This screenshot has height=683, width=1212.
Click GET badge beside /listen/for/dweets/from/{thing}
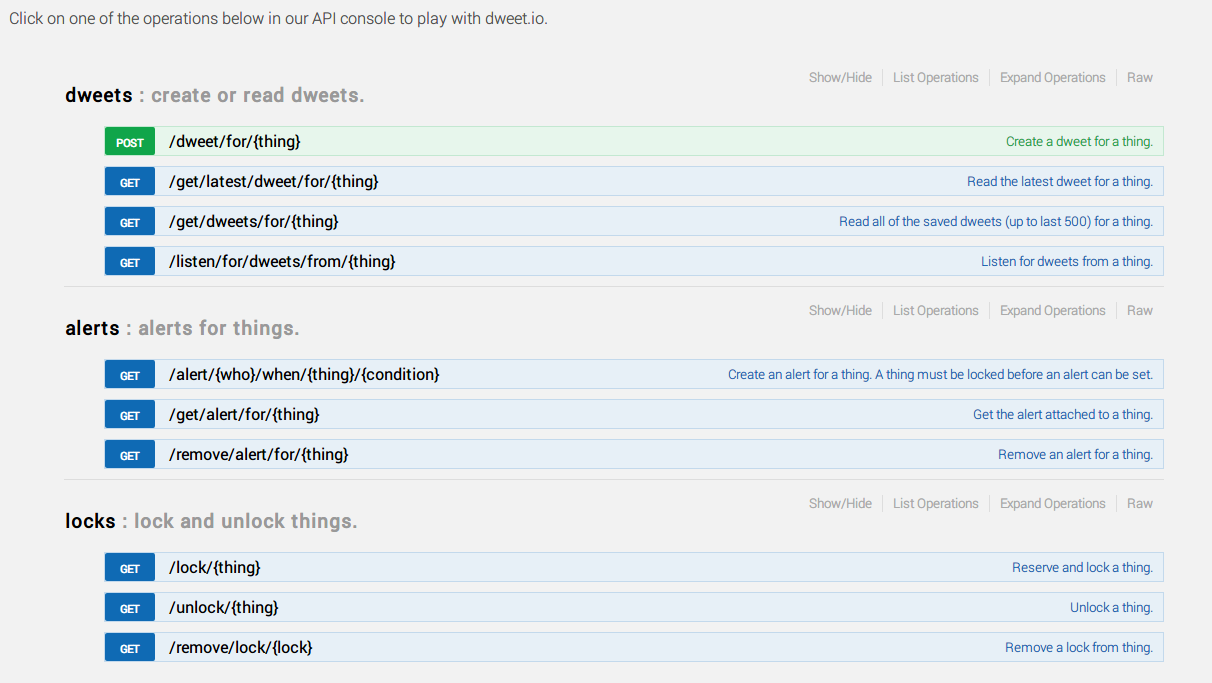[x=130, y=262]
